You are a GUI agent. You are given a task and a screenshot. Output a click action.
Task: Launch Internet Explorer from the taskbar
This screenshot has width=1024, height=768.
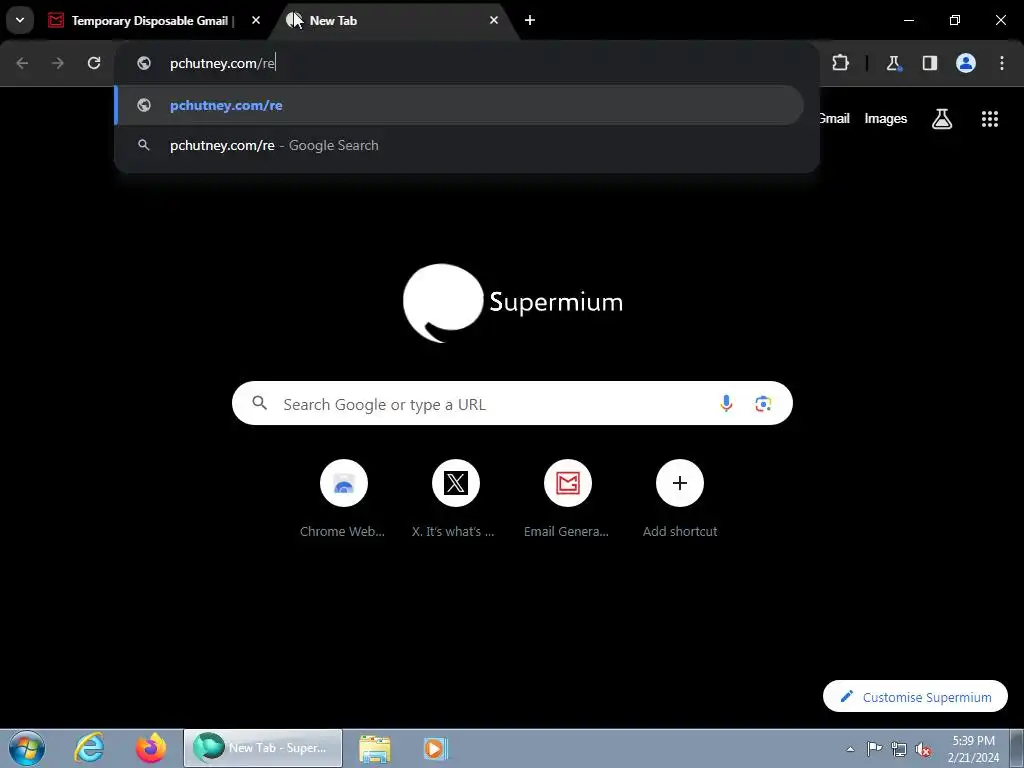pyautogui.click(x=89, y=748)
